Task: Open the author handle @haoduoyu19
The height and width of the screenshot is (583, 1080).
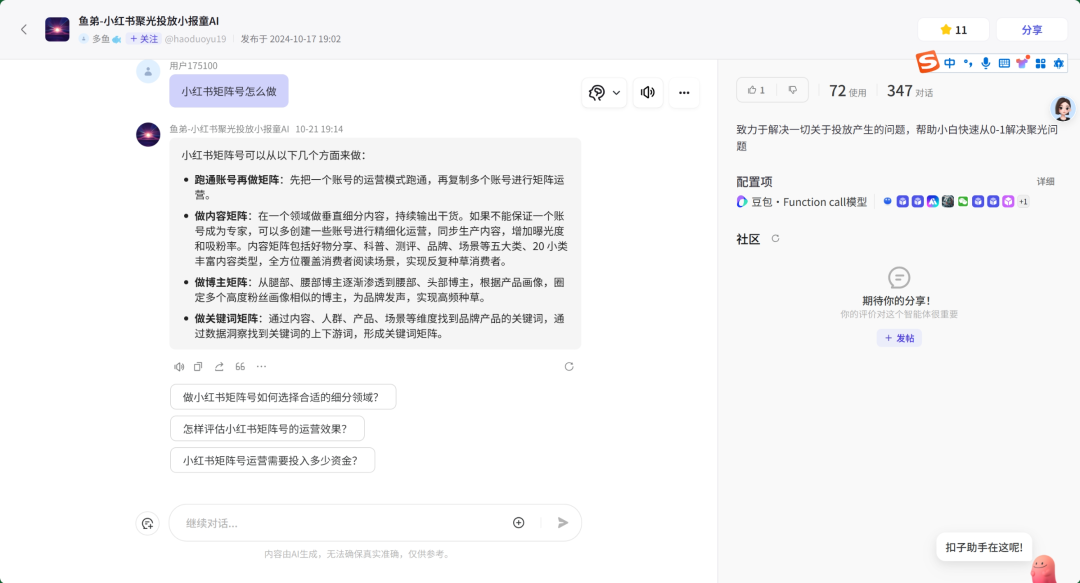Action: point(196,39)
